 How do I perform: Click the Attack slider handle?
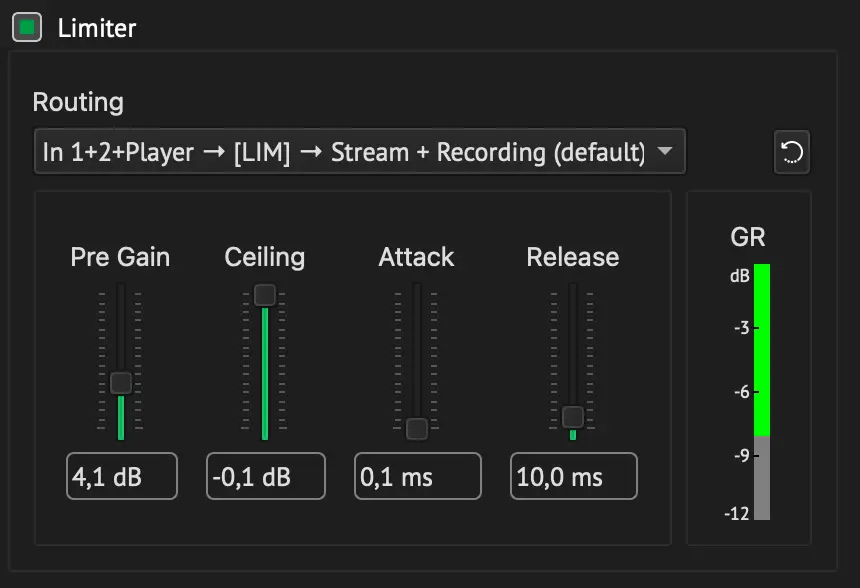tap(417, 429)
